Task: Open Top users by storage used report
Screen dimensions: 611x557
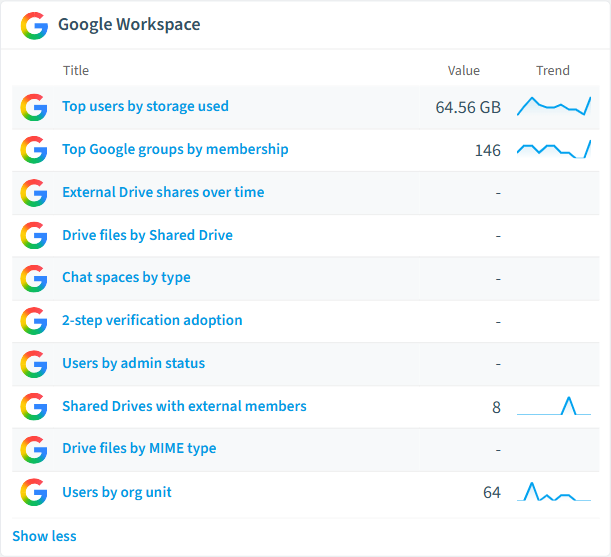Action: [145, 106]
